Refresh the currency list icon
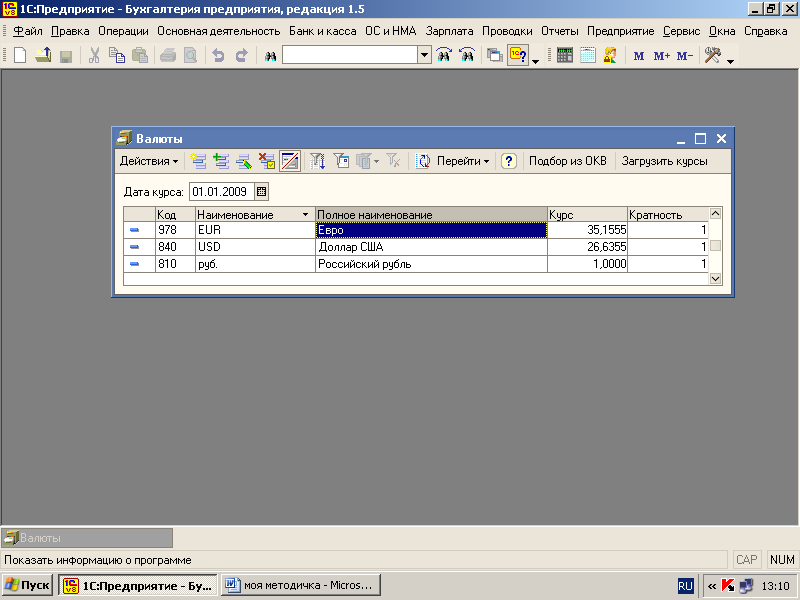The image size is (800, 600). point(422,161)
